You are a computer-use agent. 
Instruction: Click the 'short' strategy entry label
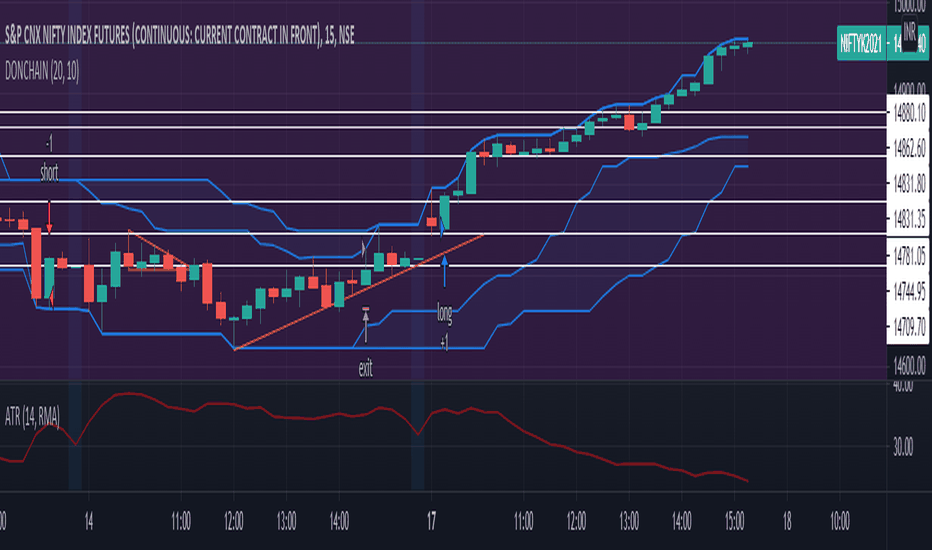click(49, 173)
